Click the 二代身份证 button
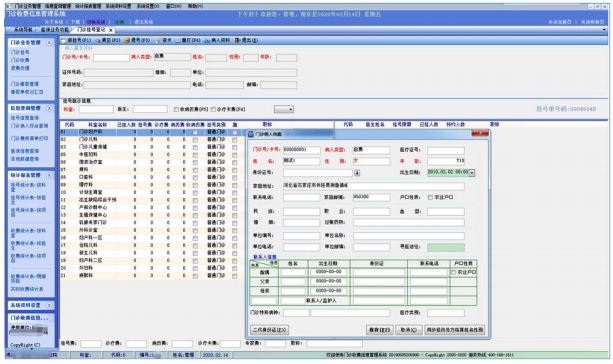 [x=269, y=330]
